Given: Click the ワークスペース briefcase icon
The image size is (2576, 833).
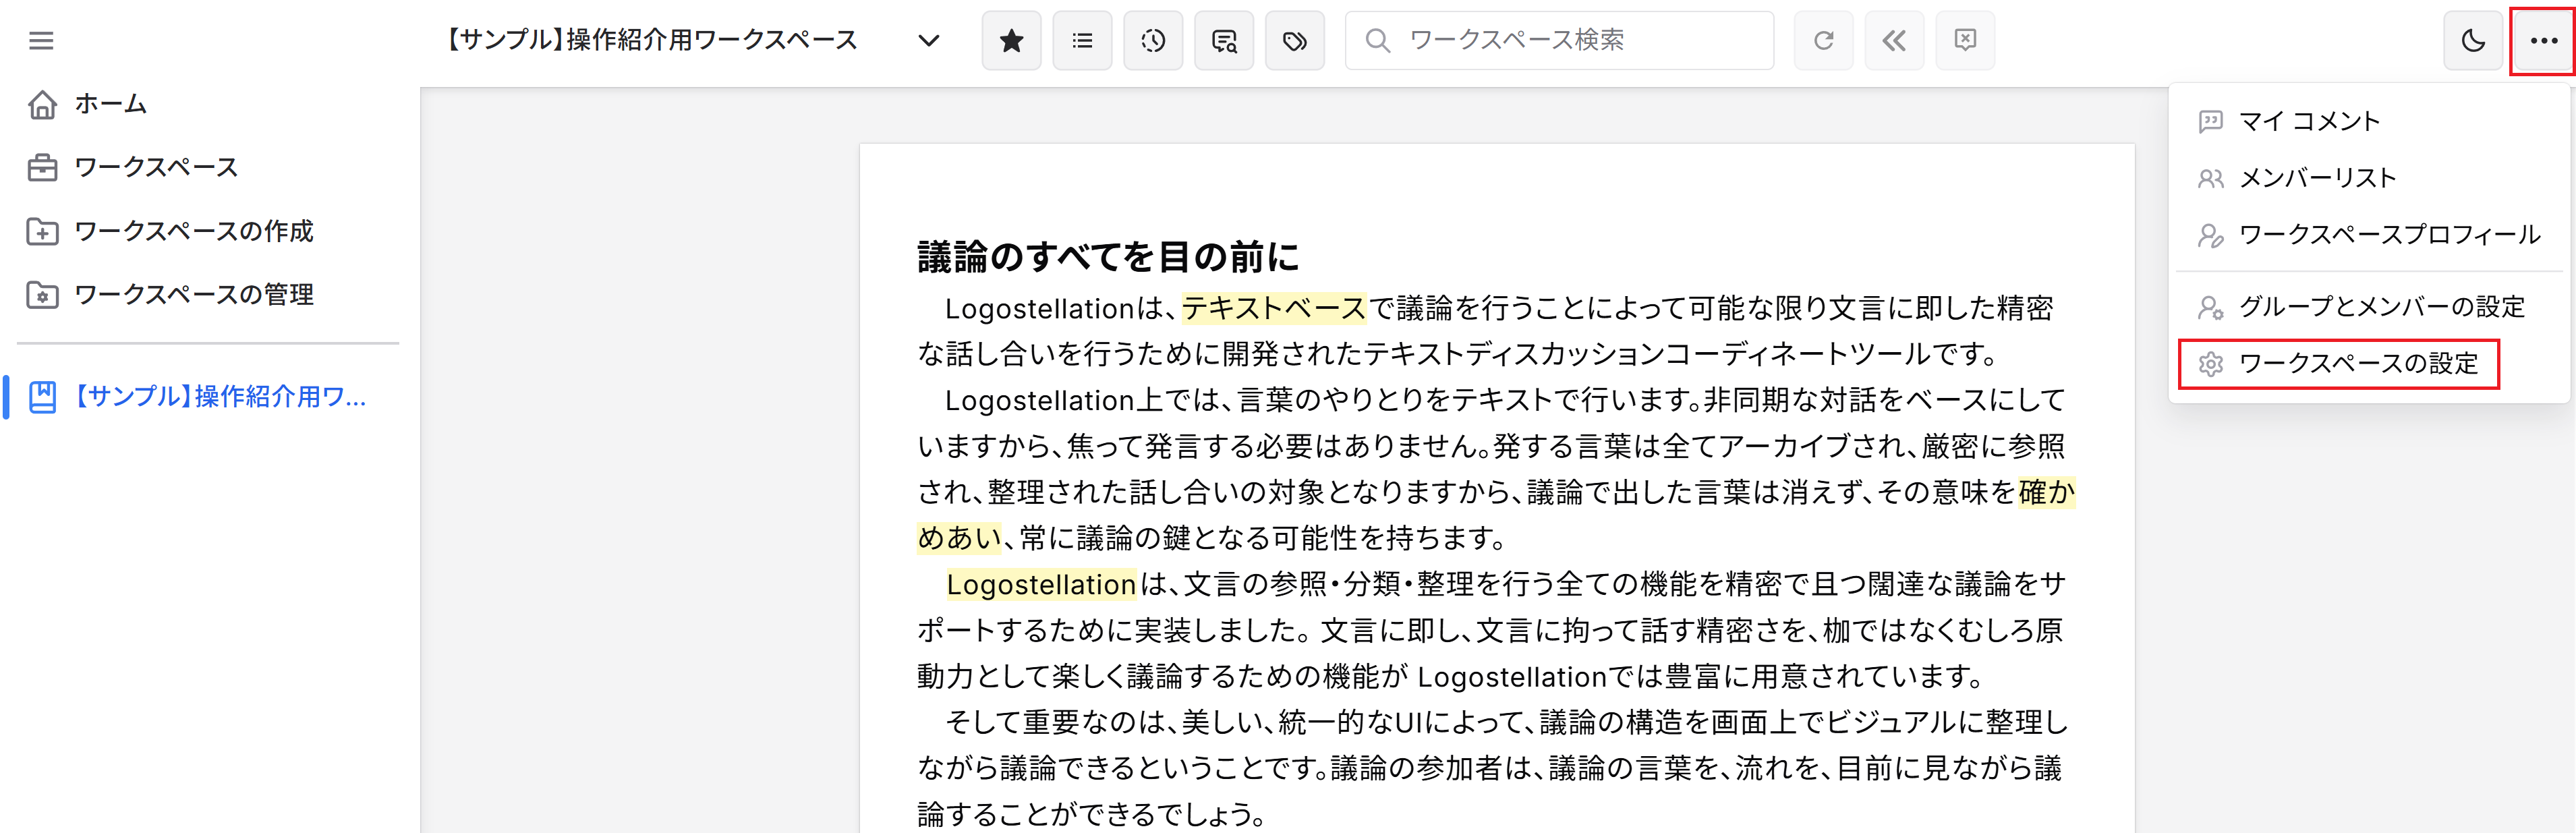Looking at the screenshot, I should click(42, 167).
